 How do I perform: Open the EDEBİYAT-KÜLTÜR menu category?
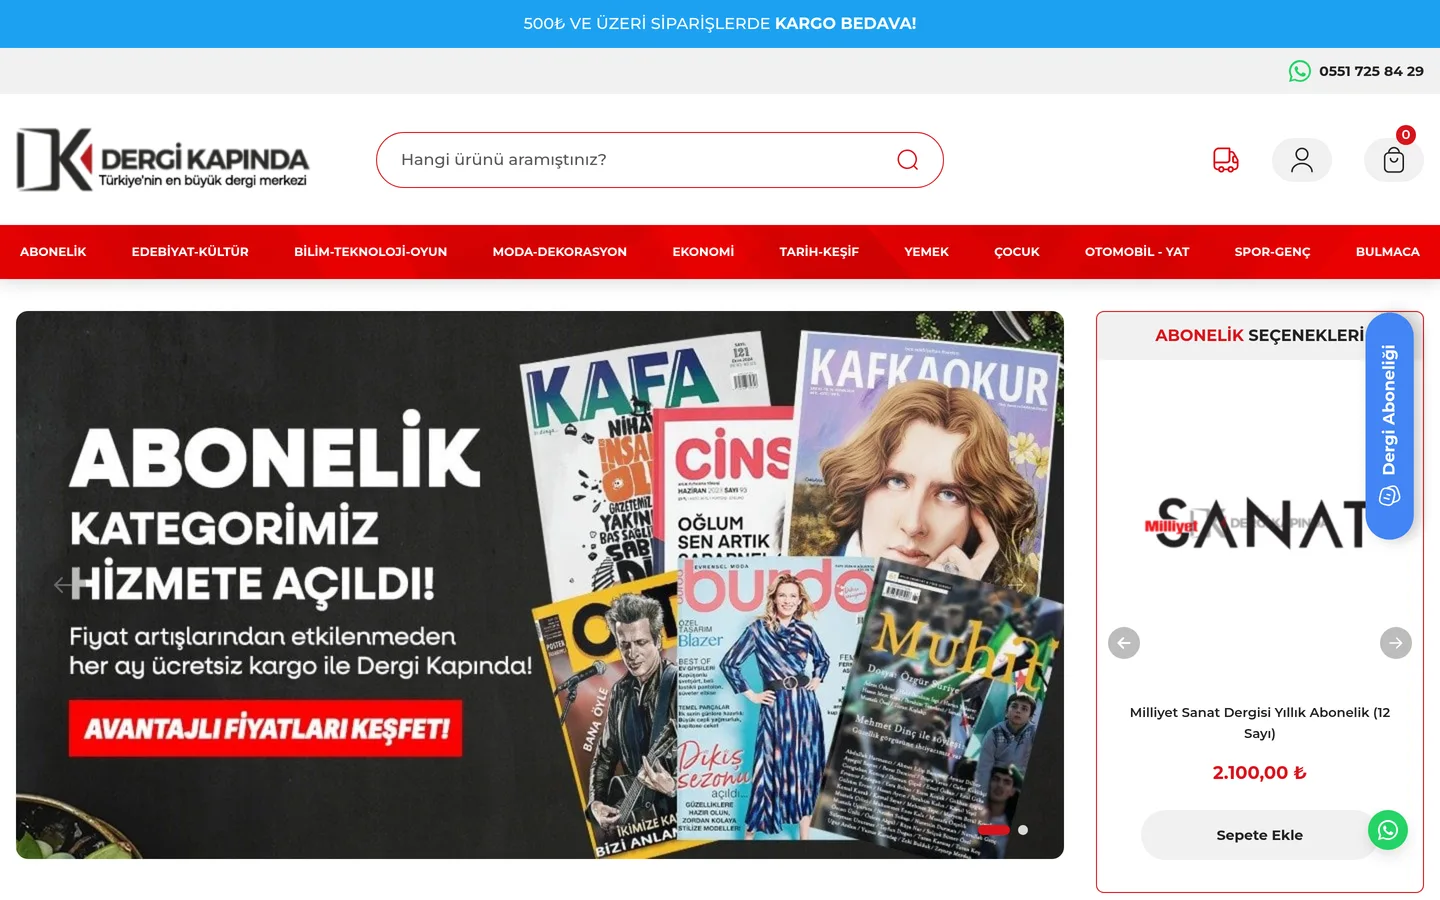pos(190,252)
